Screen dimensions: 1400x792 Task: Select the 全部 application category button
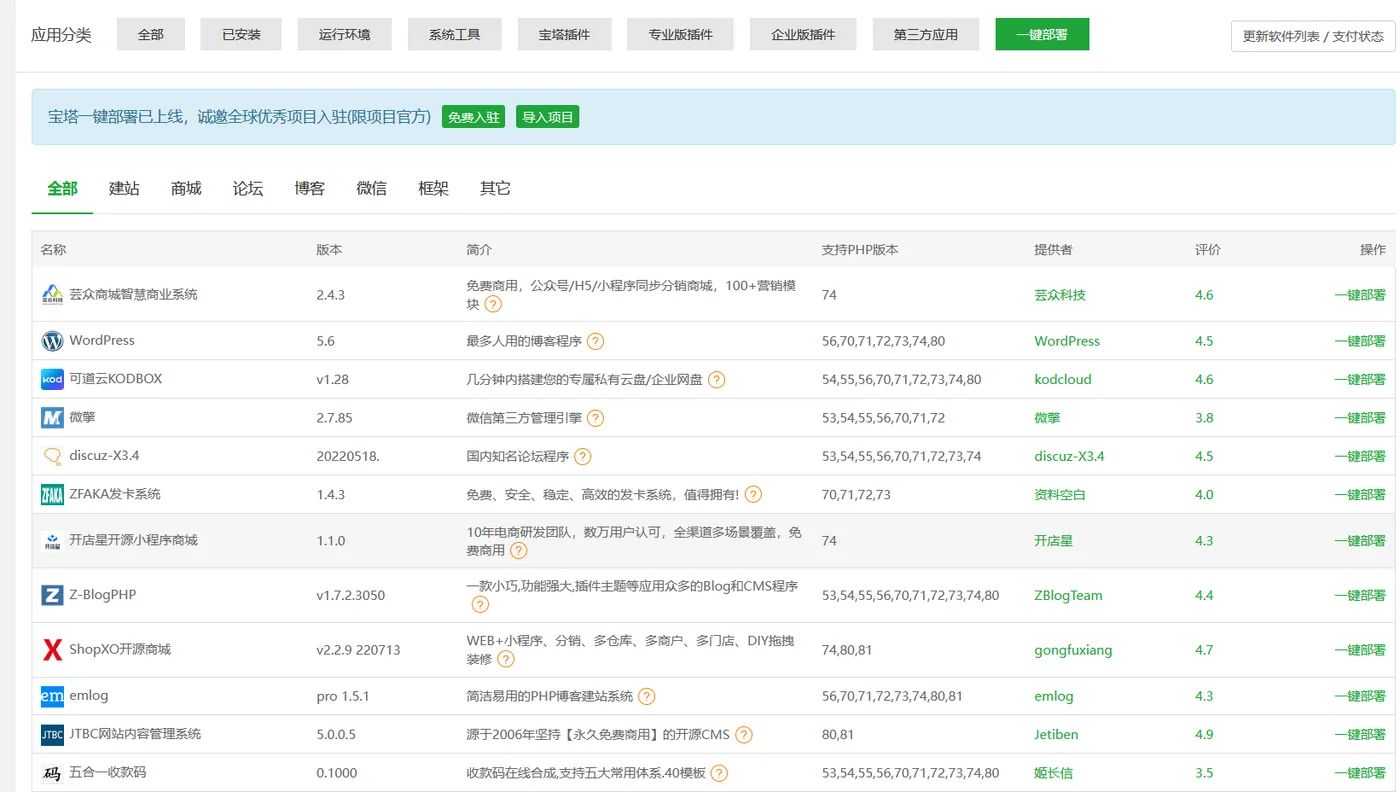pyautogui.click(x=151, y=34)
